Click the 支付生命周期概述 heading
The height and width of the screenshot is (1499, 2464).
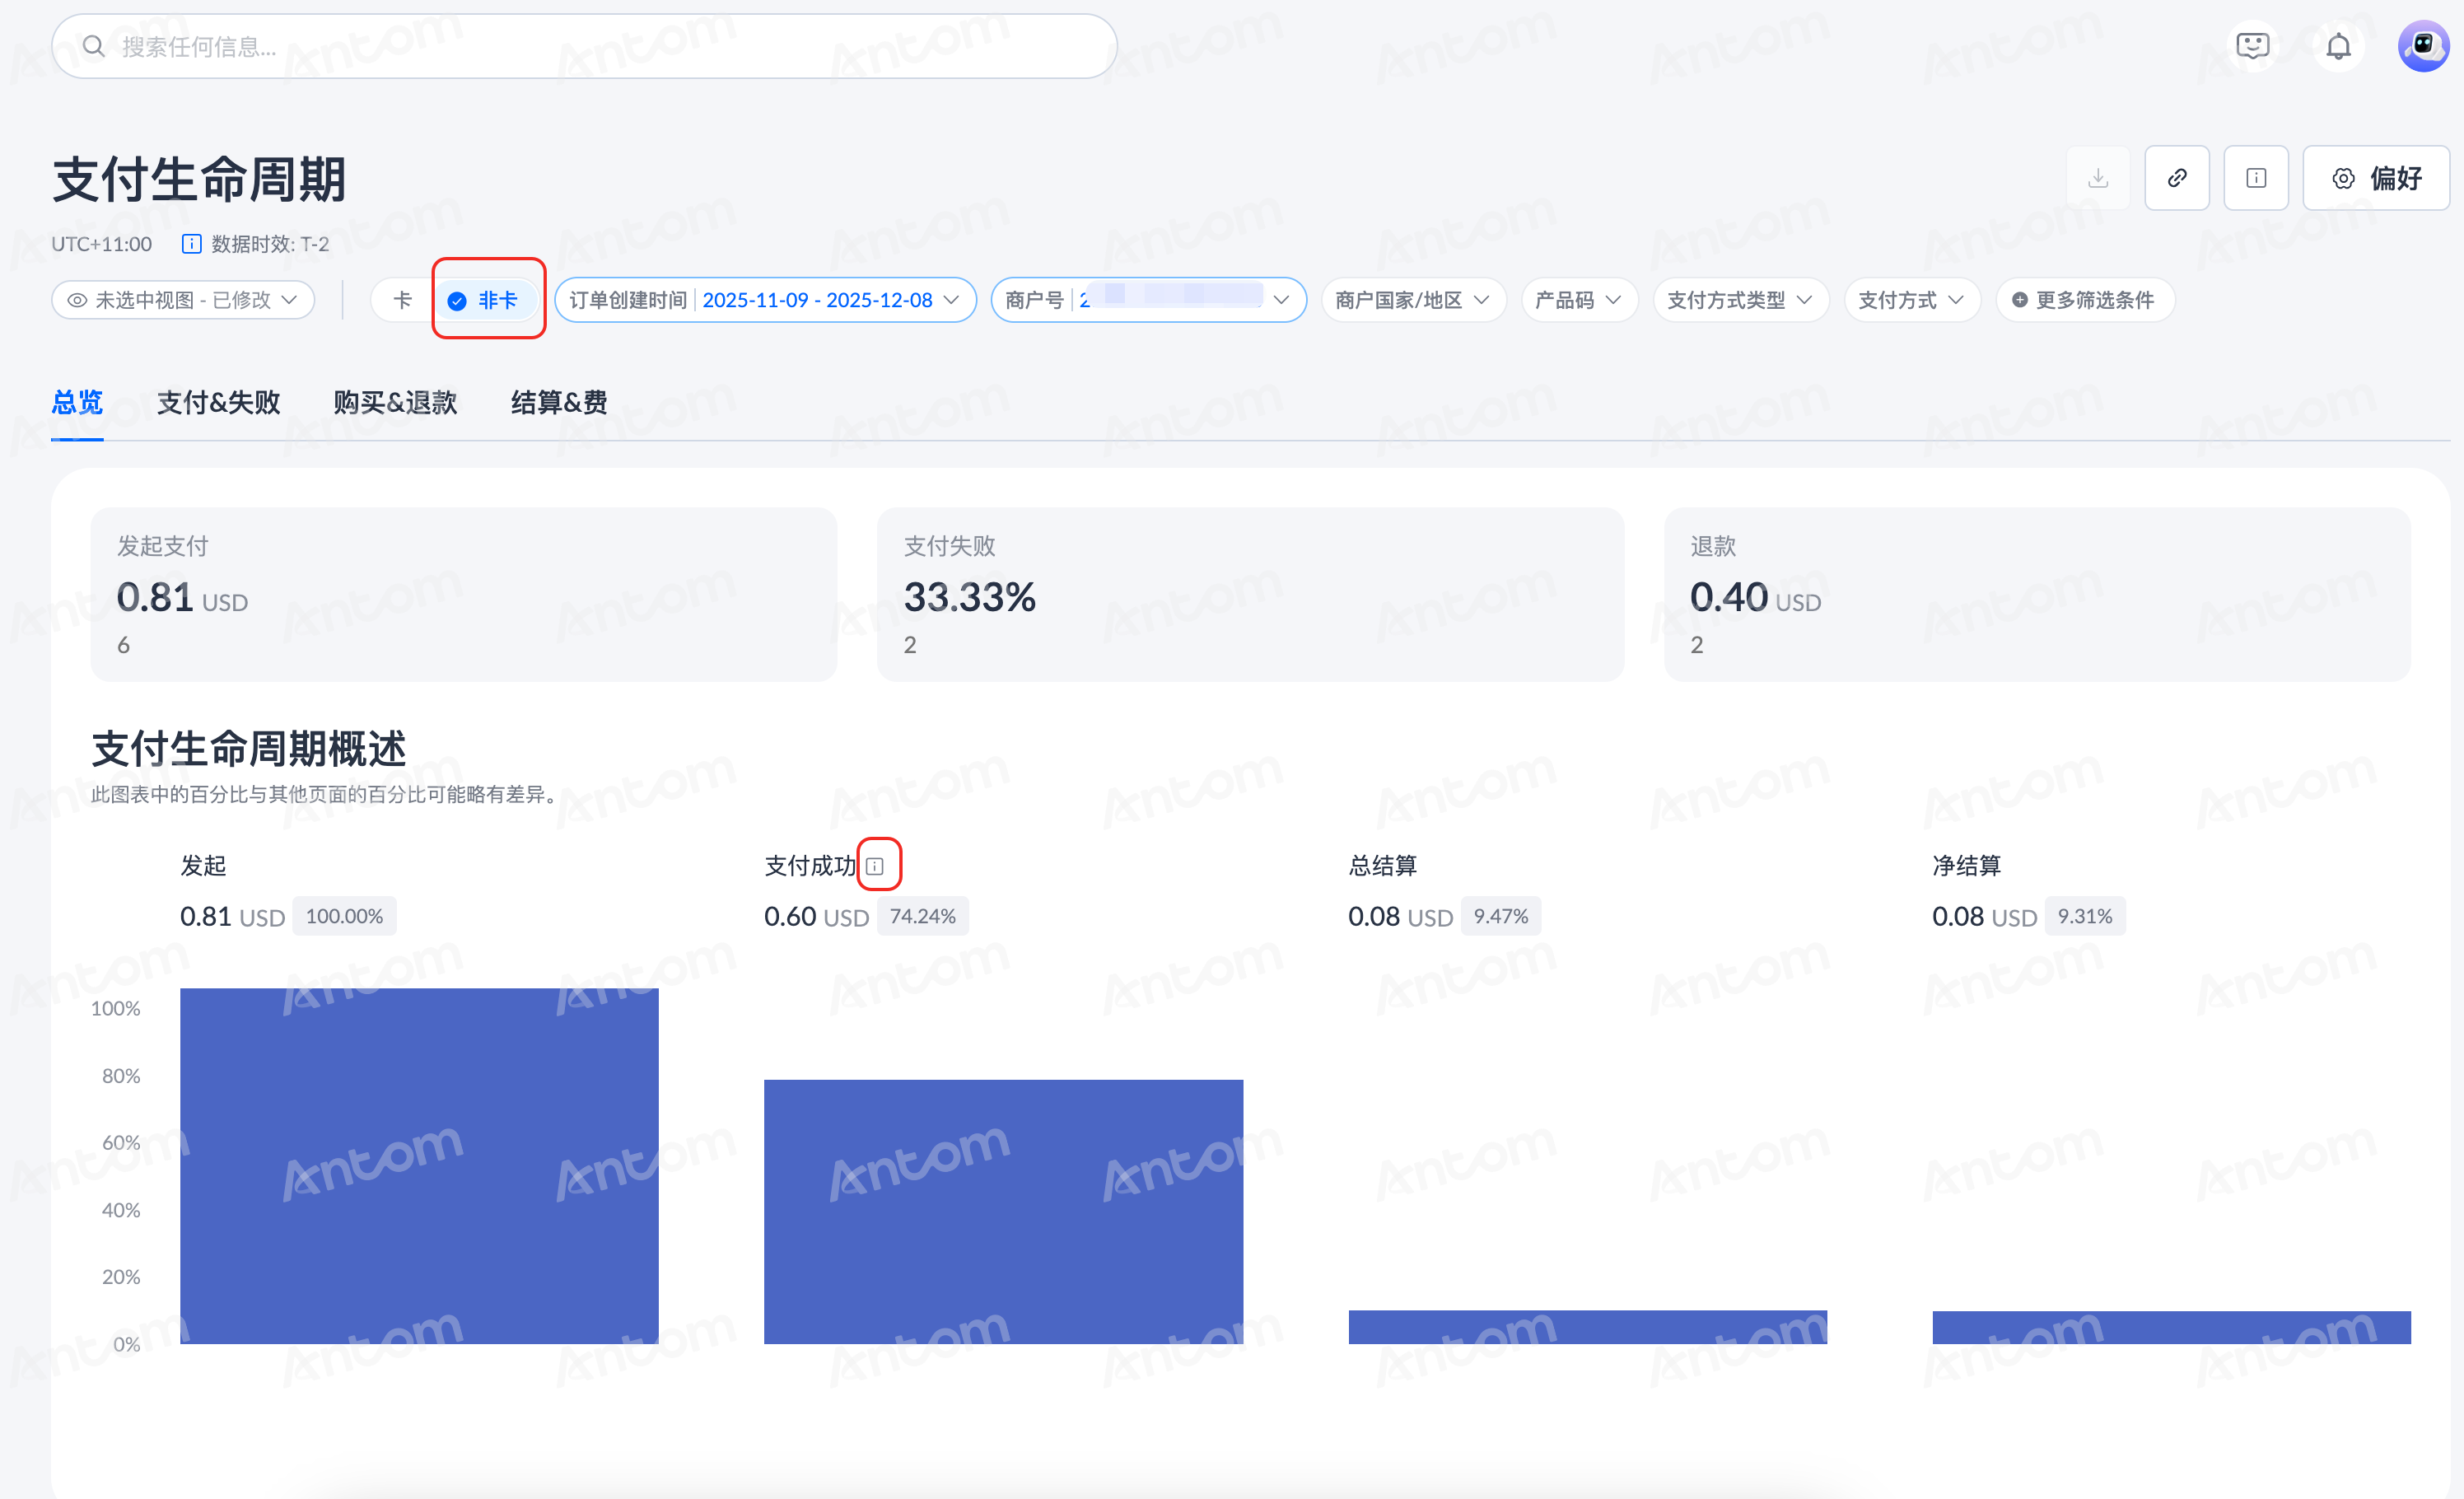coord(248,748)
